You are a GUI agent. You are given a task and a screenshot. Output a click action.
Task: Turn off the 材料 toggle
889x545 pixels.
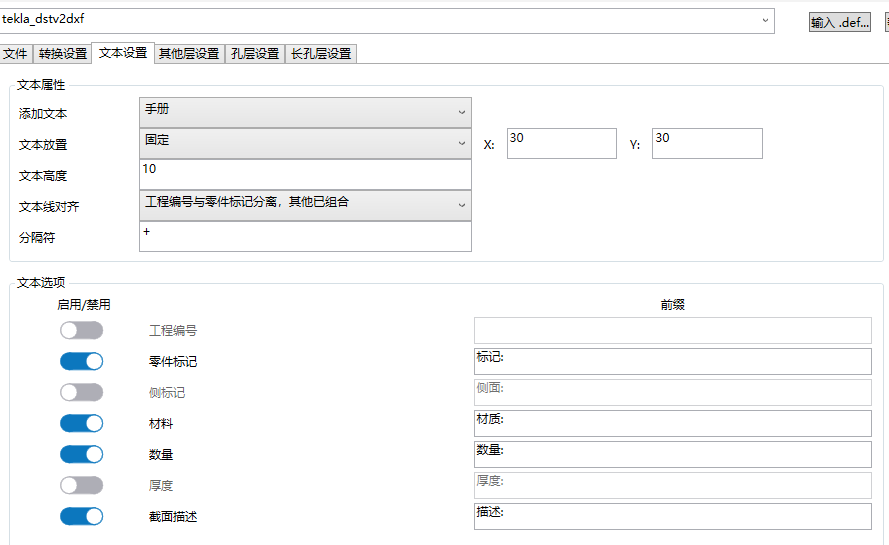pyautogui.click(x=81, y=423)
